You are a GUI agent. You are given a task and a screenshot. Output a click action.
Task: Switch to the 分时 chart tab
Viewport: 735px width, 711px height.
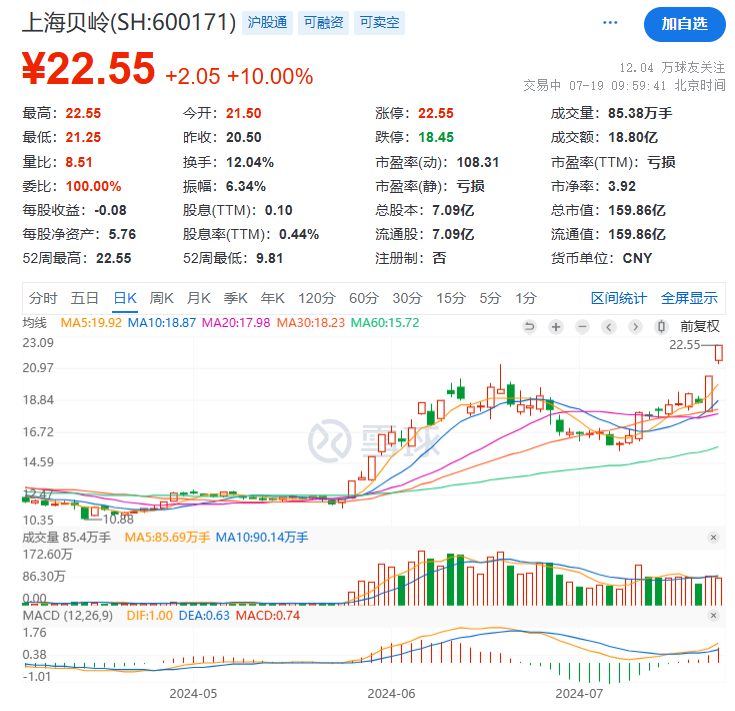(x=43, y=298)
